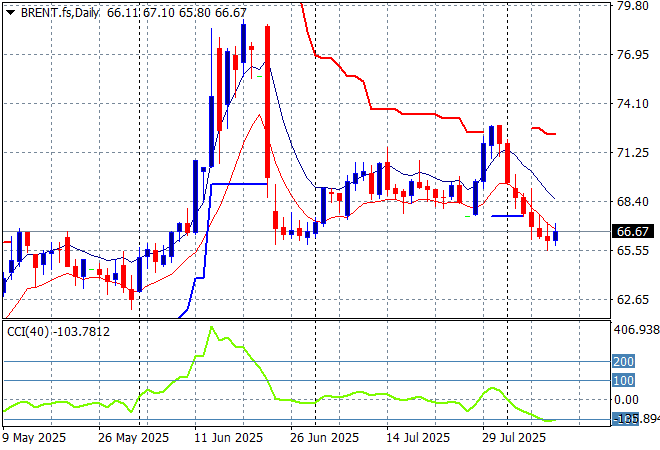This screenshot has width=660, height=450.
Task: Click the latest blue candle at chart's right end
Action: (x=556, y=236)
